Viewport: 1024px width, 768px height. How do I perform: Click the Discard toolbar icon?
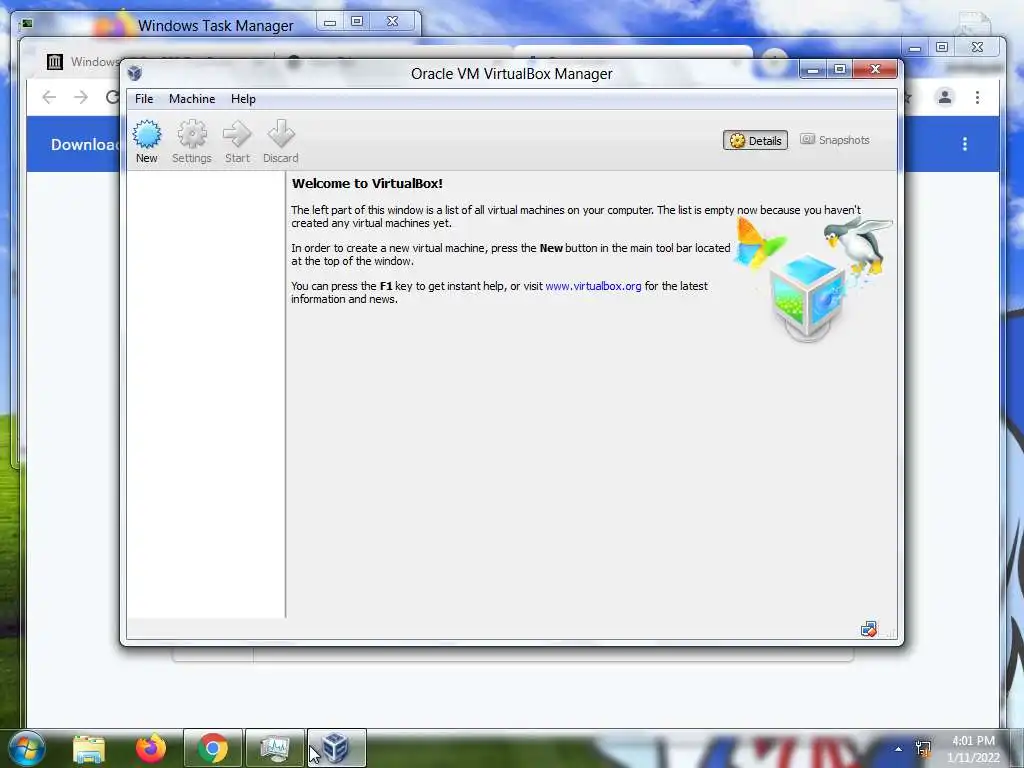point(281,141)
